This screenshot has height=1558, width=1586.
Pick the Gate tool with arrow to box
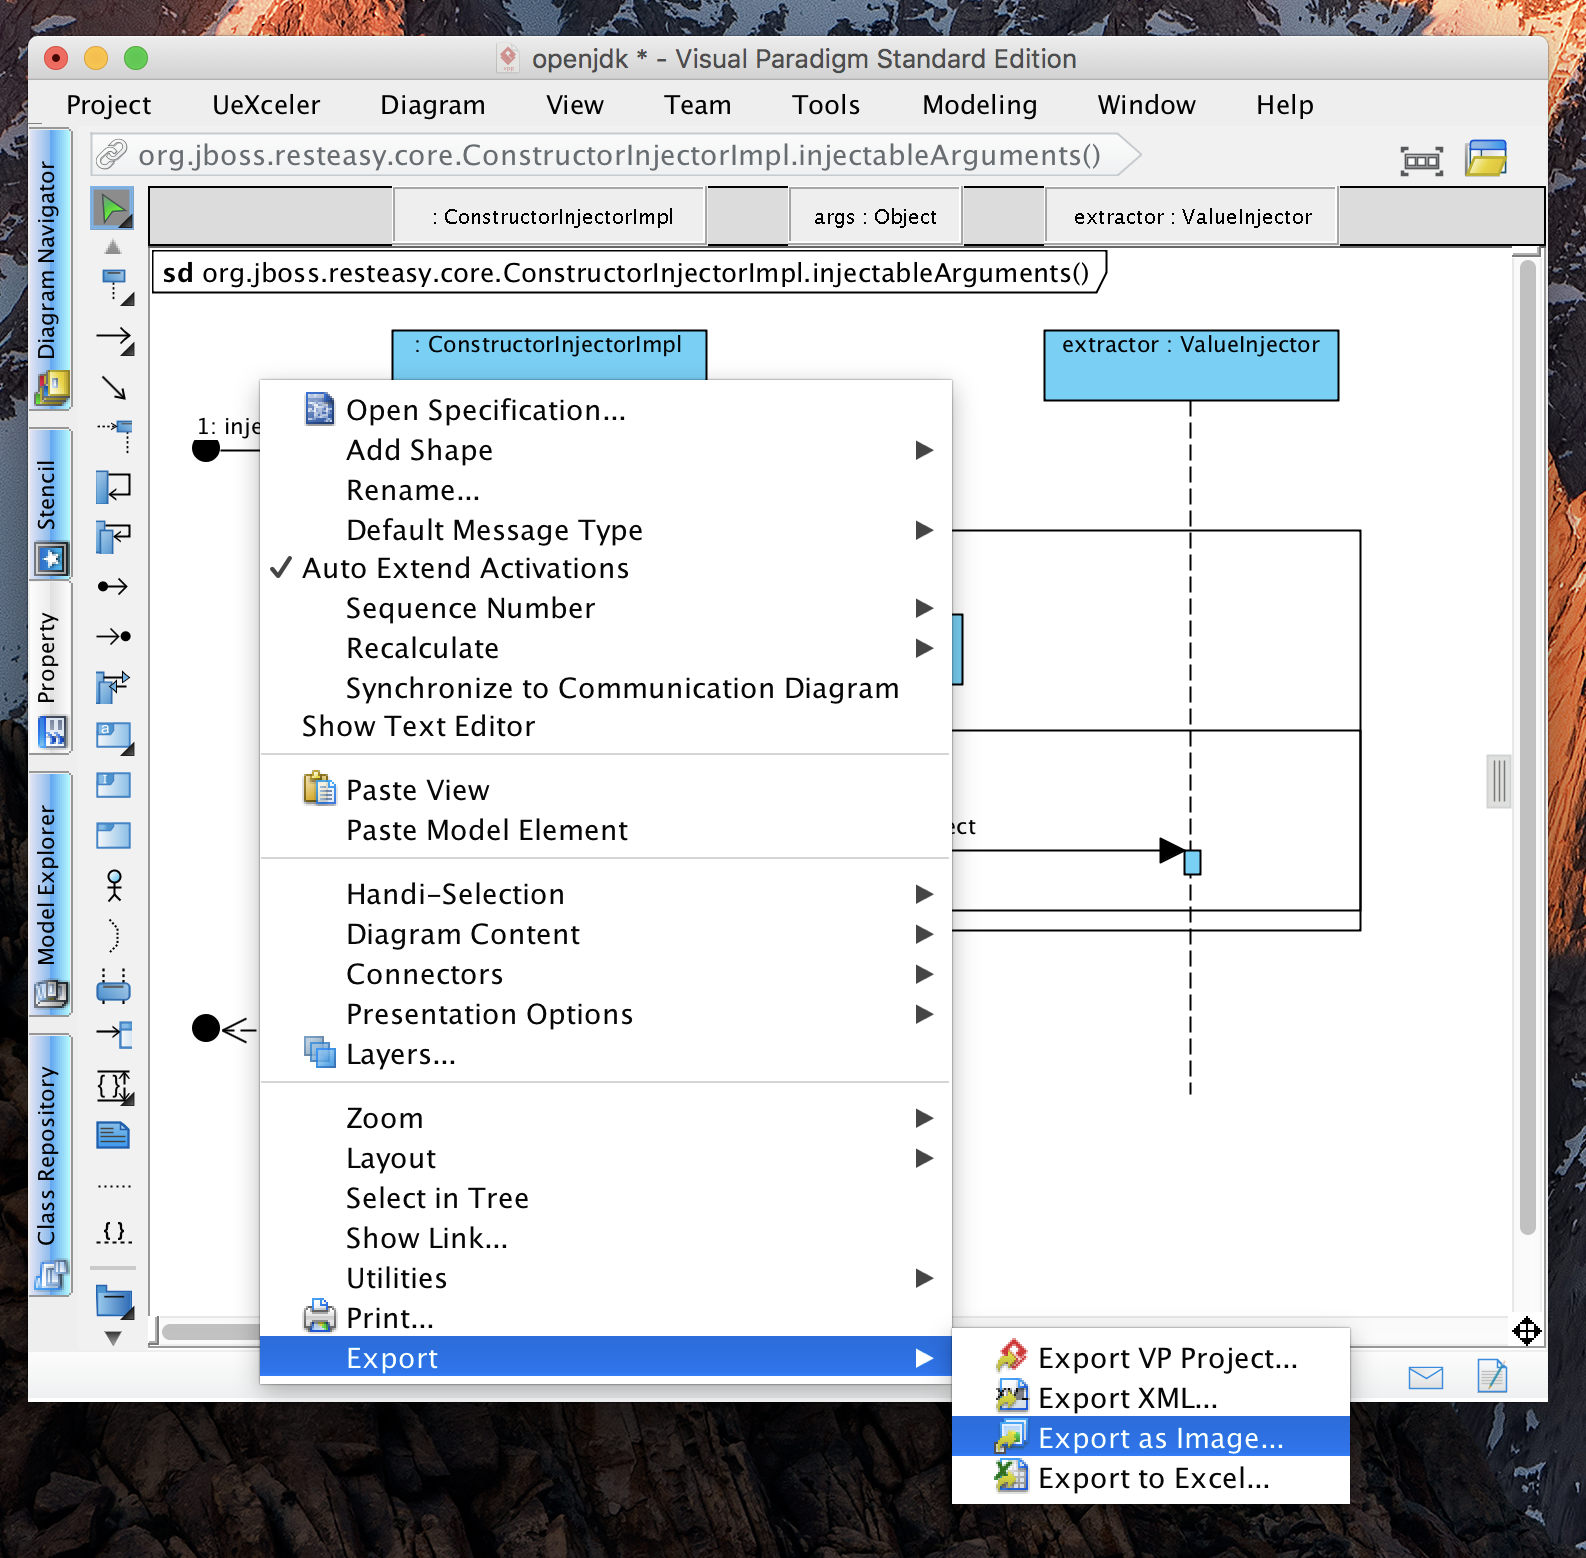(x=114, y=1034)
